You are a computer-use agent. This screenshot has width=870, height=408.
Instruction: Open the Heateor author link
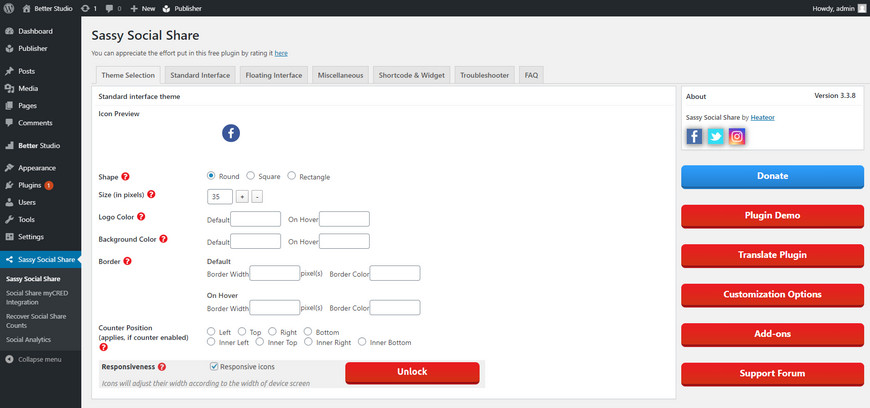click(x=762, y=118)
